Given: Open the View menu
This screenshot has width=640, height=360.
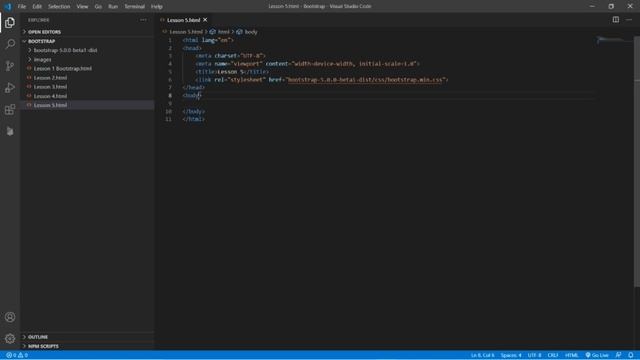Looking at the screenshot, I should click(x=82, y=6).
